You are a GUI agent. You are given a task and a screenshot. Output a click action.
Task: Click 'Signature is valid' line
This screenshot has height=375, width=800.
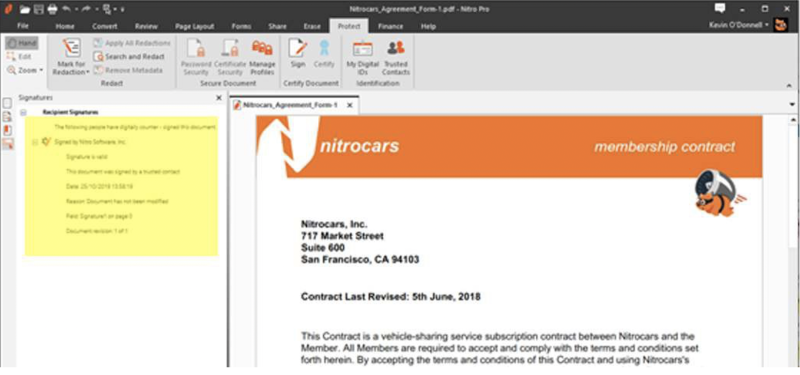point(87,157)
